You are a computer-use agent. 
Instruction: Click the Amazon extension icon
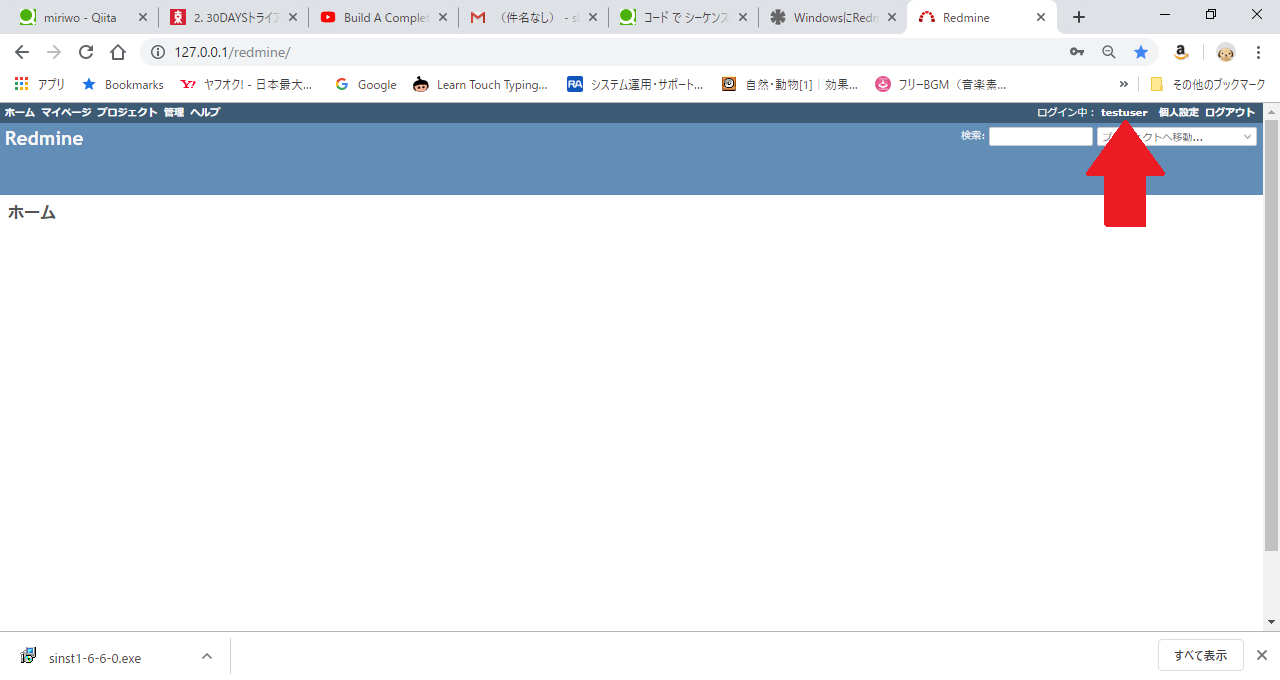(1181, 51)
